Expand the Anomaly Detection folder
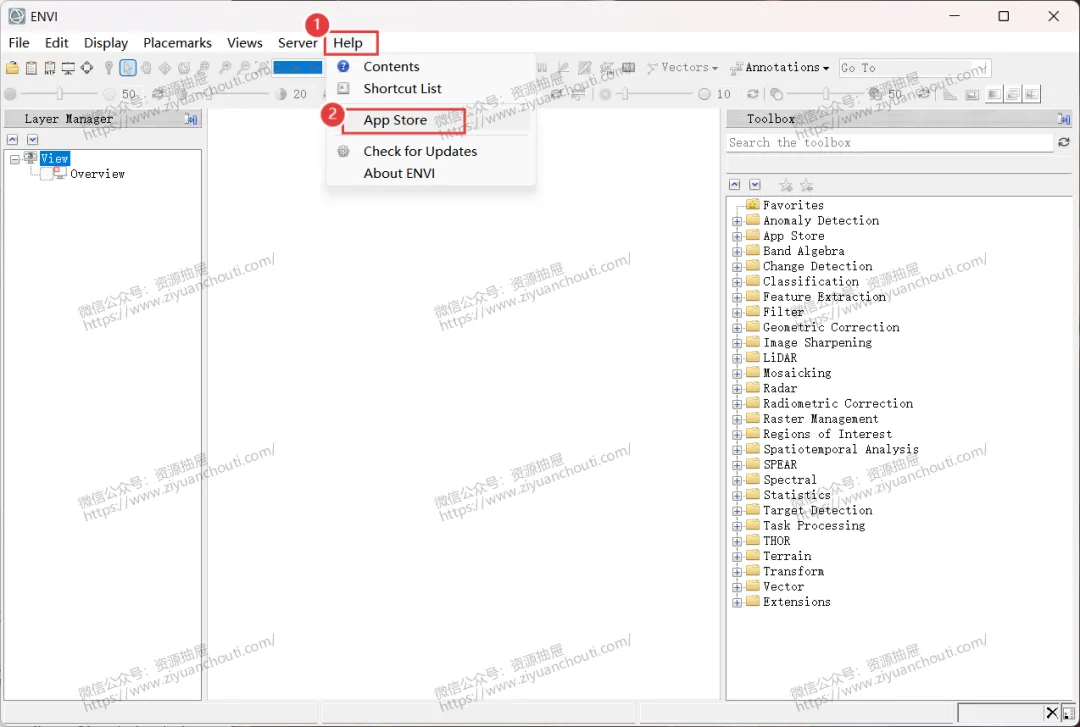The width and height of the screenshot is (1080, 727). tap(737, 221)
